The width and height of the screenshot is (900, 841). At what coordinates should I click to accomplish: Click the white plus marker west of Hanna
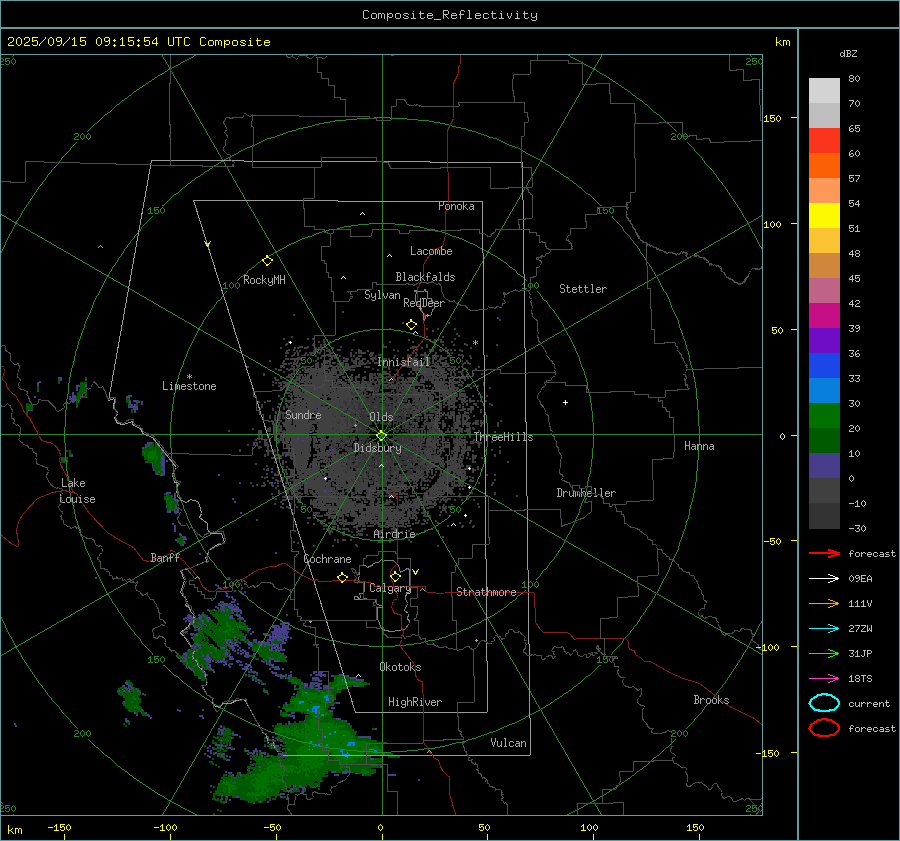click(x=565, y=402)
